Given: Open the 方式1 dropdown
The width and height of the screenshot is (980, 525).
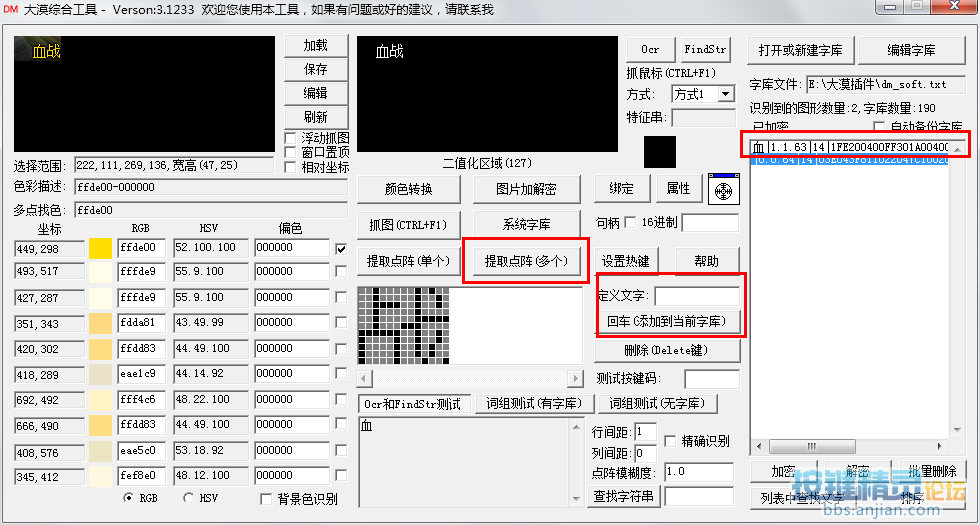Looking at the screenshot, I should (x=726, y=94).
